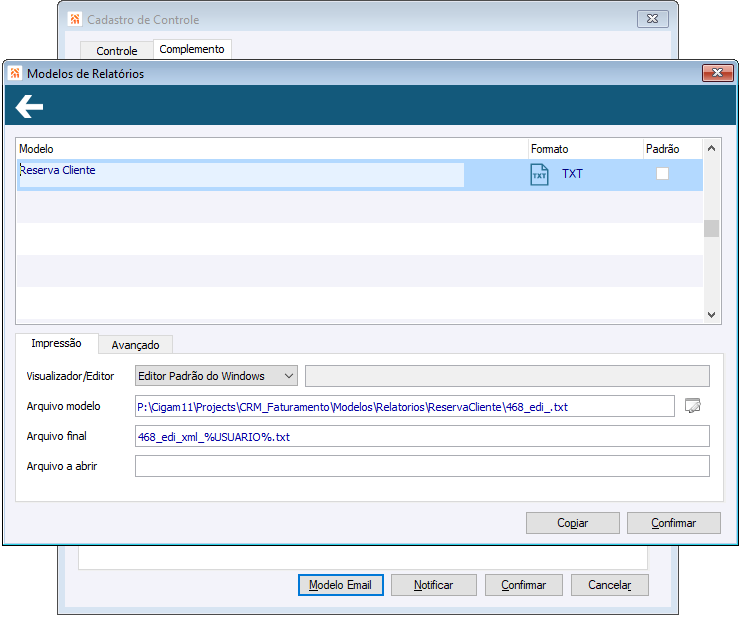This screenshot has width=740, height=618.
Task: Click the model list scrollbar thumb
Action: (712, 229)
